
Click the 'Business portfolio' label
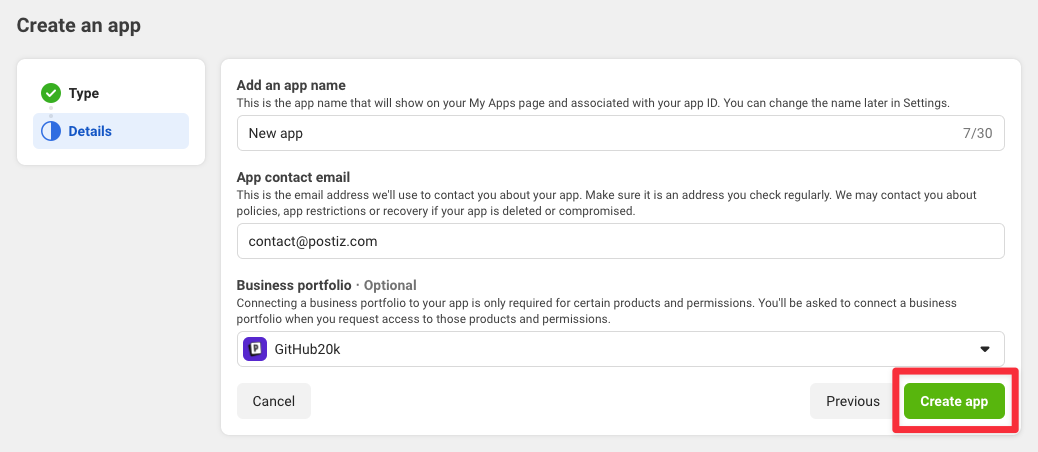(x=294, y=285)
